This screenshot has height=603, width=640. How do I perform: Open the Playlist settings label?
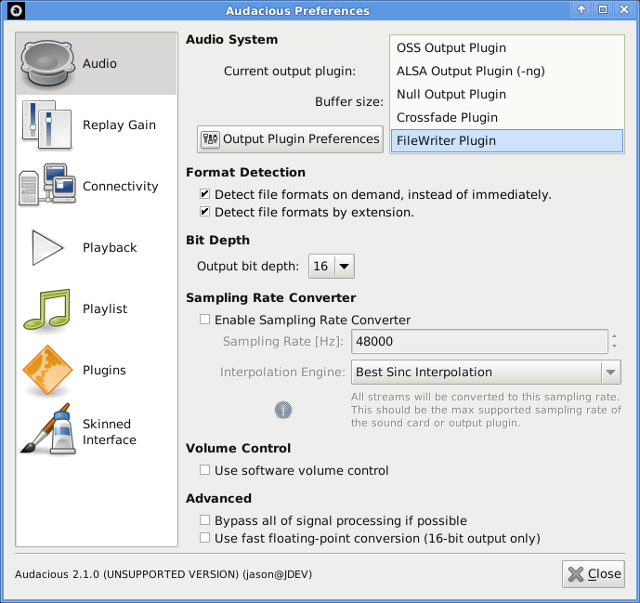click(x=105, y=309)
